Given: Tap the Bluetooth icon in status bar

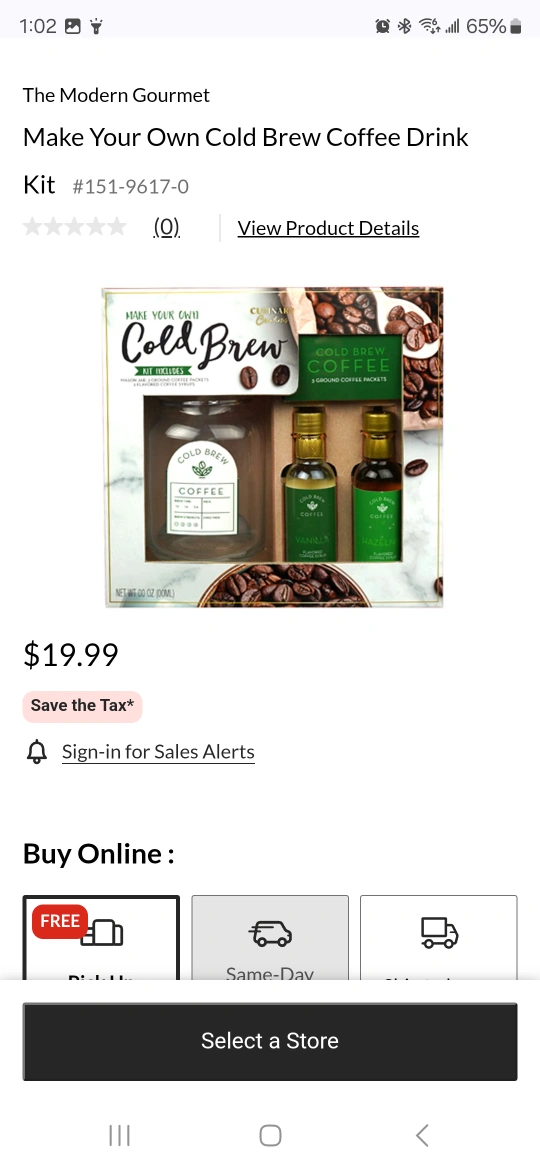Looking at the screenshot, I should (x=404, y=27).
